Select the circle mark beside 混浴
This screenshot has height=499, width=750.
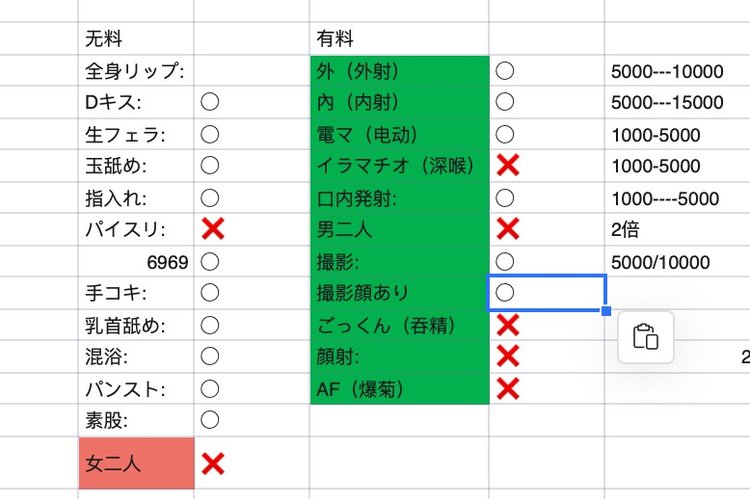pos(210,356)
